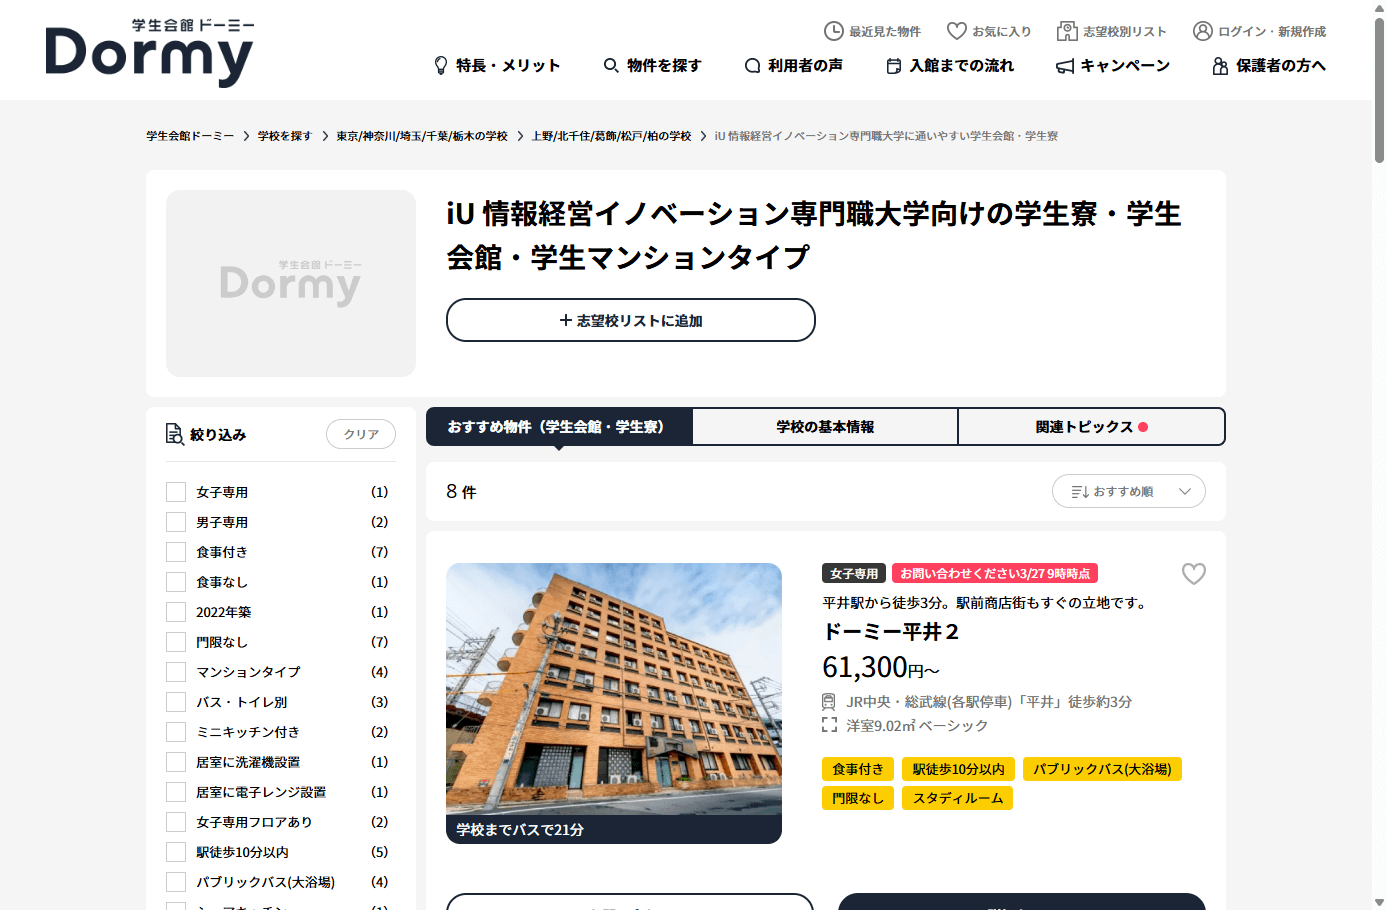1387x910 pixels.
Task: Tick the マンションタイプ filter checkbox
Action: tap(176, 672)
